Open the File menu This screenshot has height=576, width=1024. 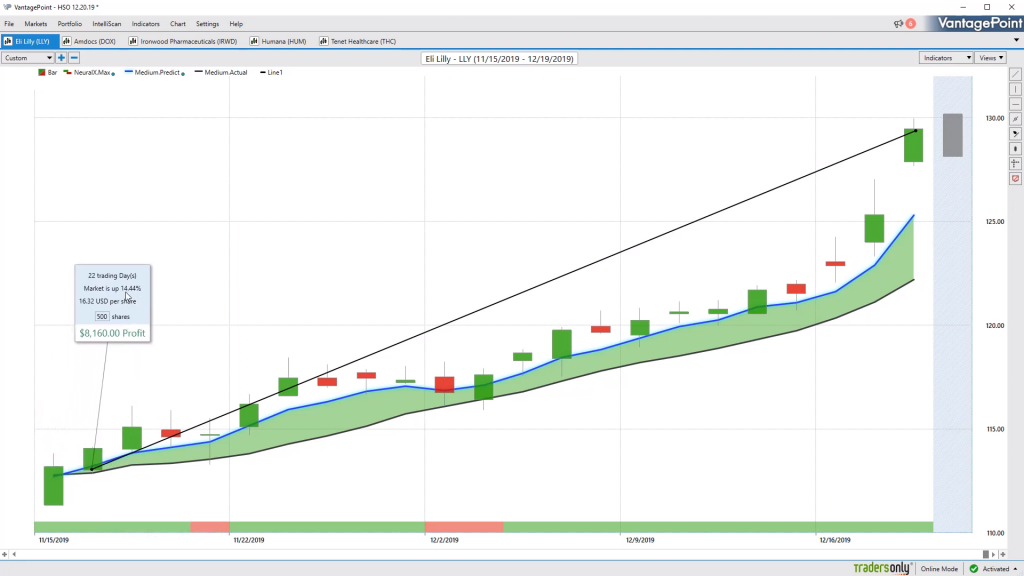point(9,24)
